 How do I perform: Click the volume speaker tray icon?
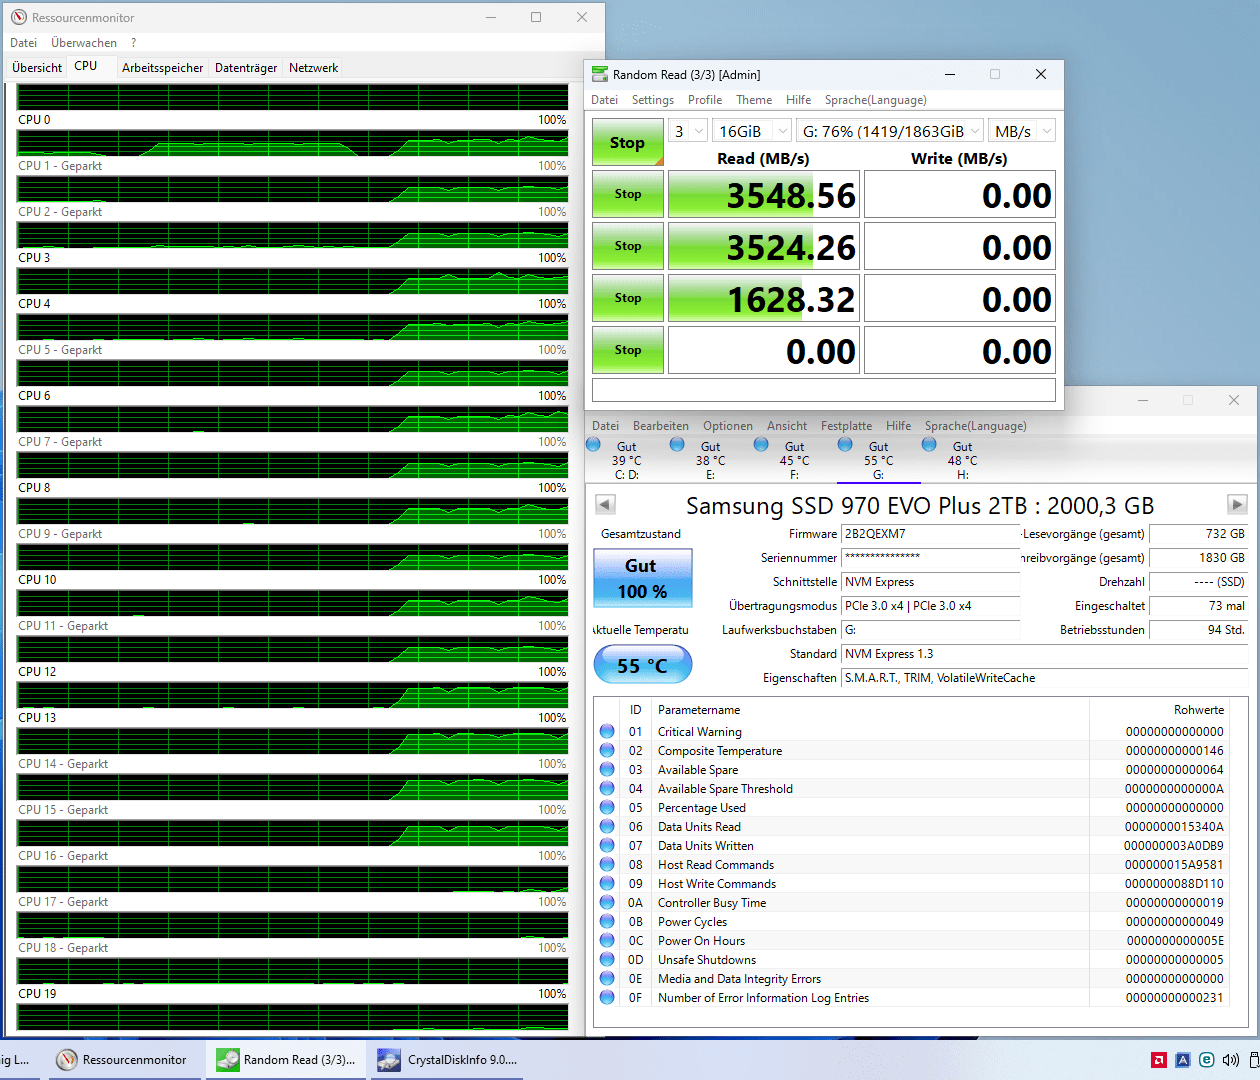[x=1230, y=1060]
